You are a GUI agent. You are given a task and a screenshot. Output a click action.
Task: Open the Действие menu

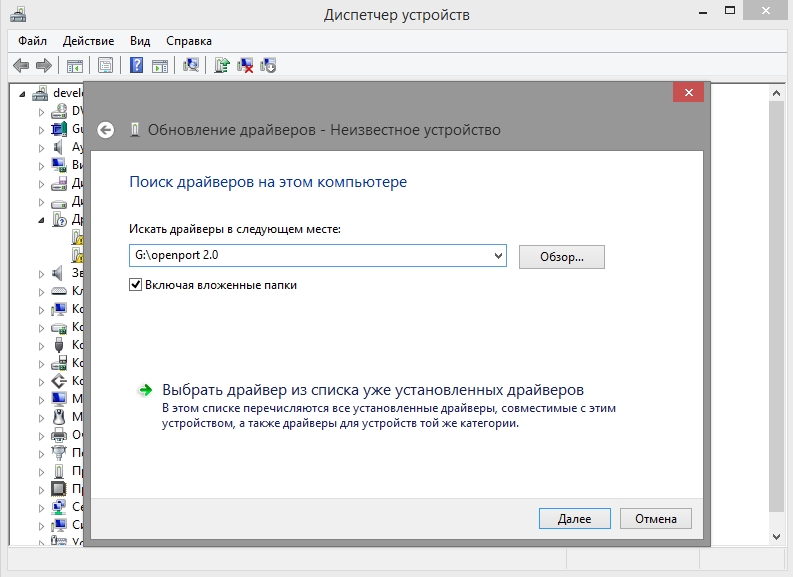point(89,41)
